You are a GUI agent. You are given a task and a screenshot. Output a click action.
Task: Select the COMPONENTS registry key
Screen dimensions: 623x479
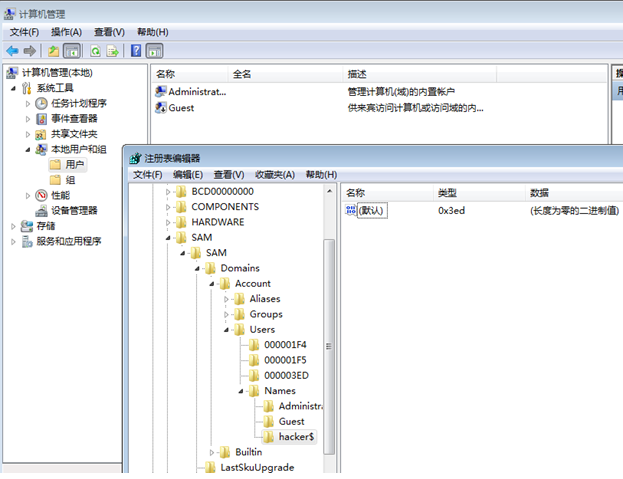click(x=225, y=207)
